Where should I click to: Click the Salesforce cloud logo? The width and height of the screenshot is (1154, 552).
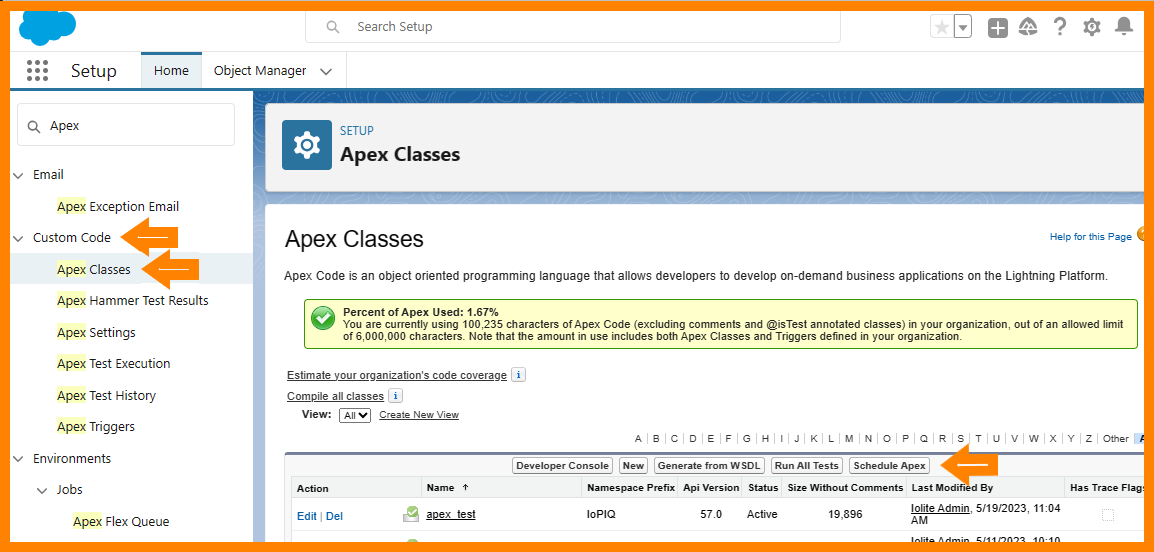click(x=47, y=28)
